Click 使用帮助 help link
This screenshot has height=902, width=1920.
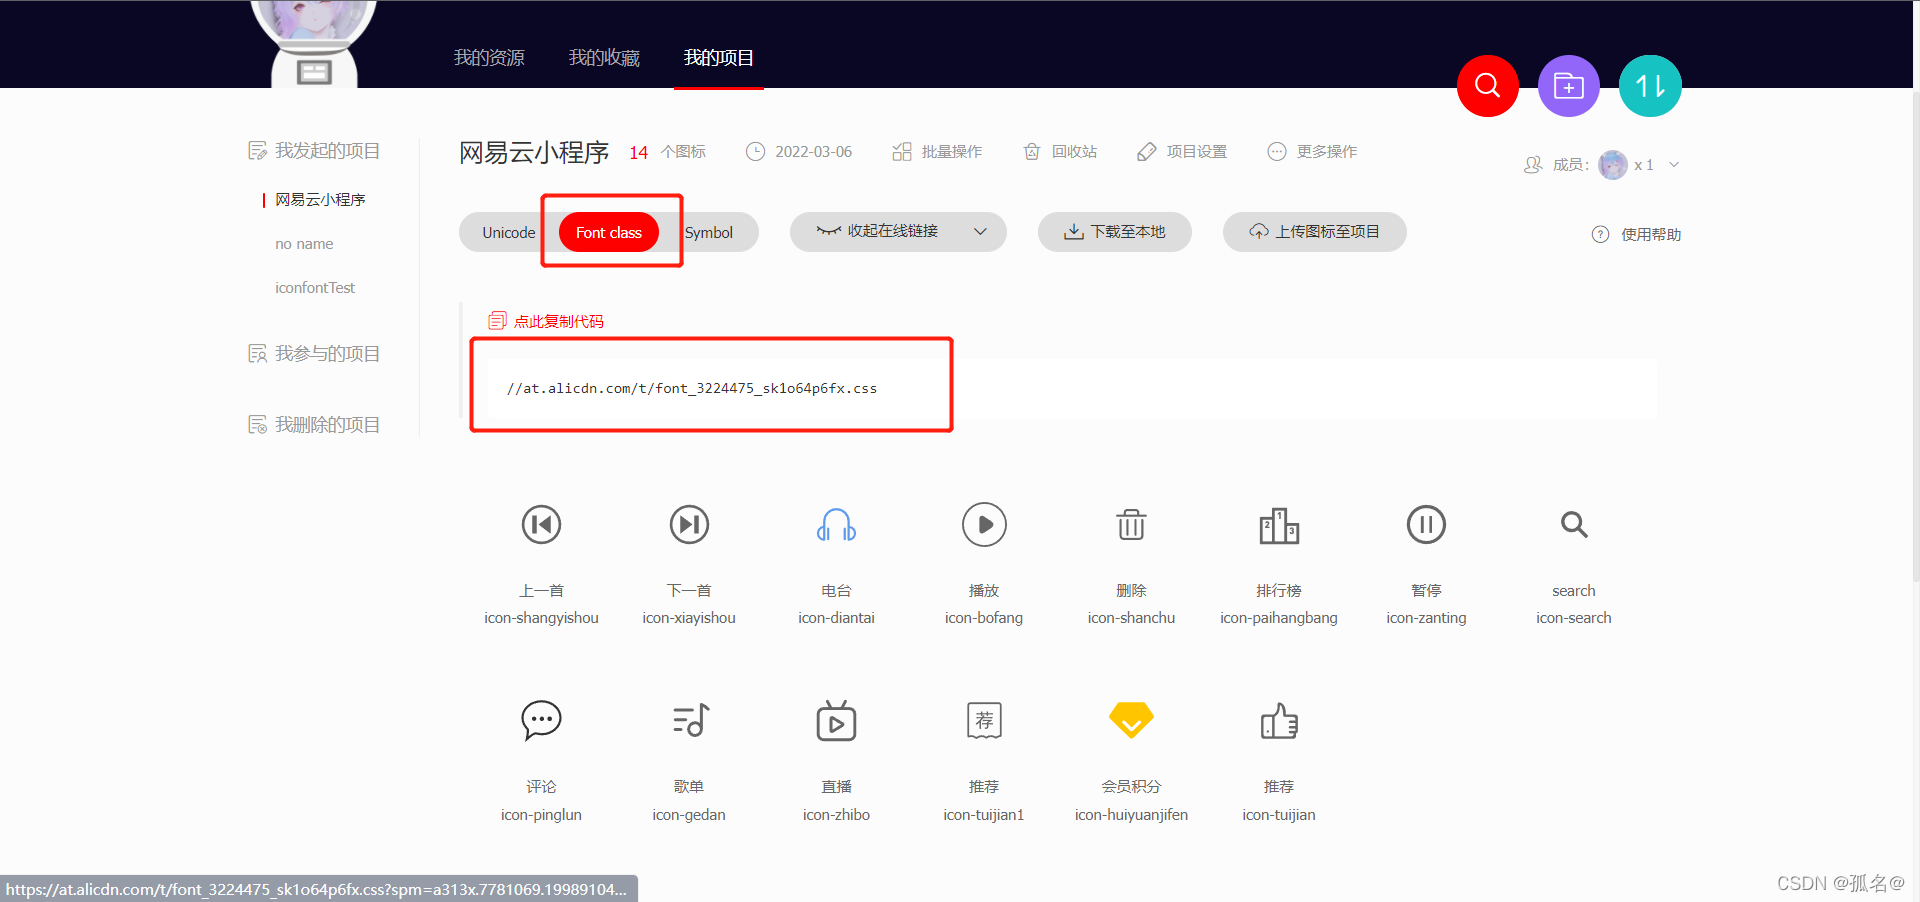1651,234
